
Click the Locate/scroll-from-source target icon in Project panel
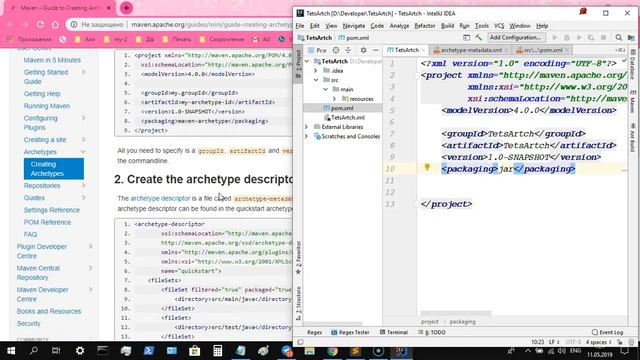point(336,50)
